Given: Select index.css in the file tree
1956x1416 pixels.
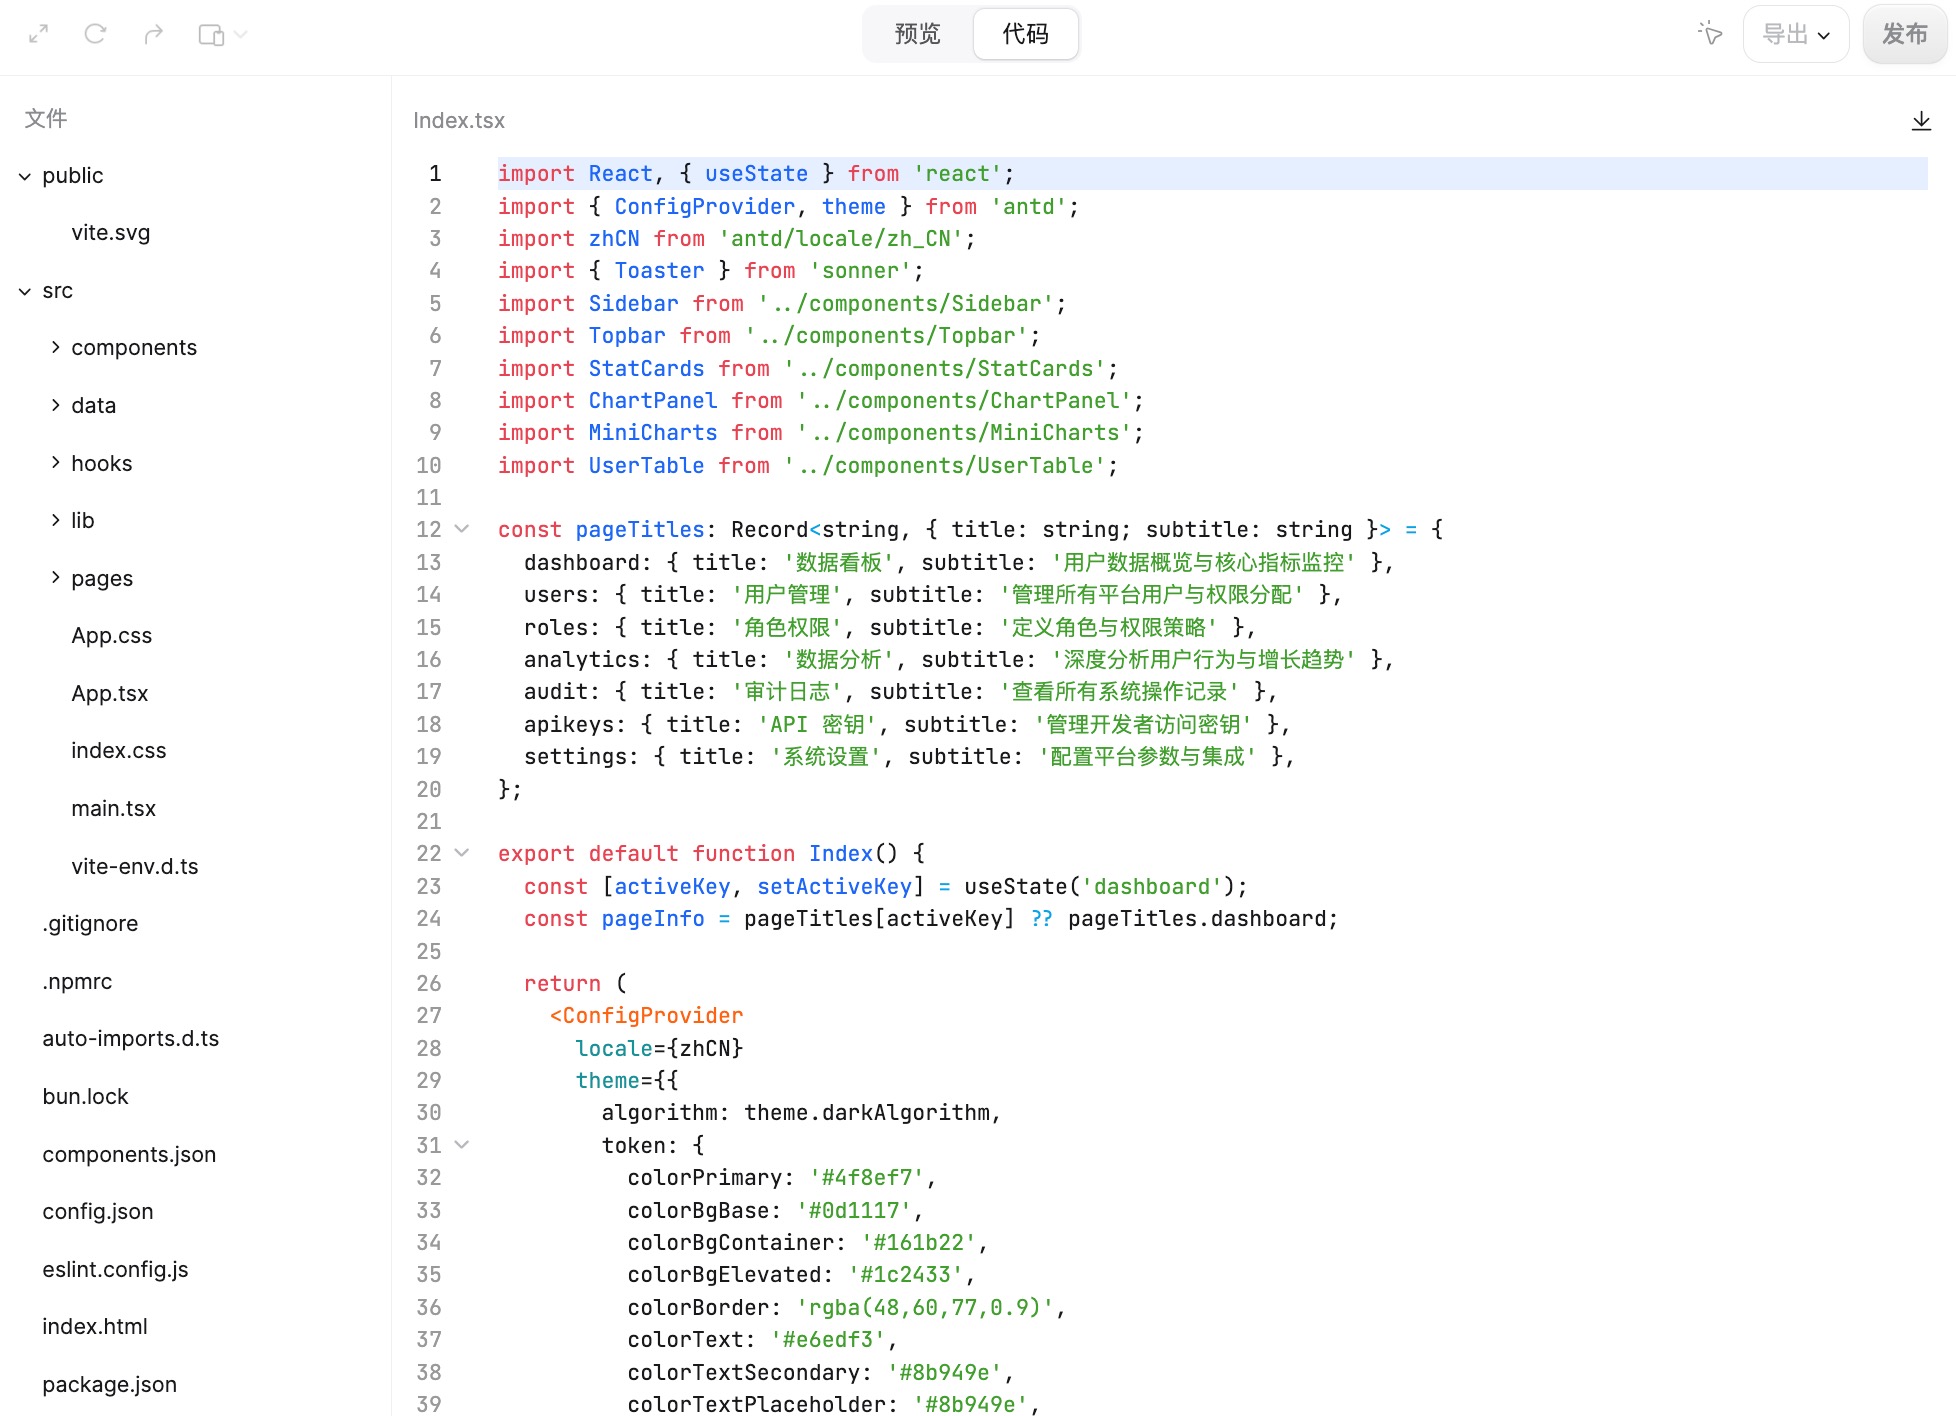Looking at the screenshot, I should [119, 751].
